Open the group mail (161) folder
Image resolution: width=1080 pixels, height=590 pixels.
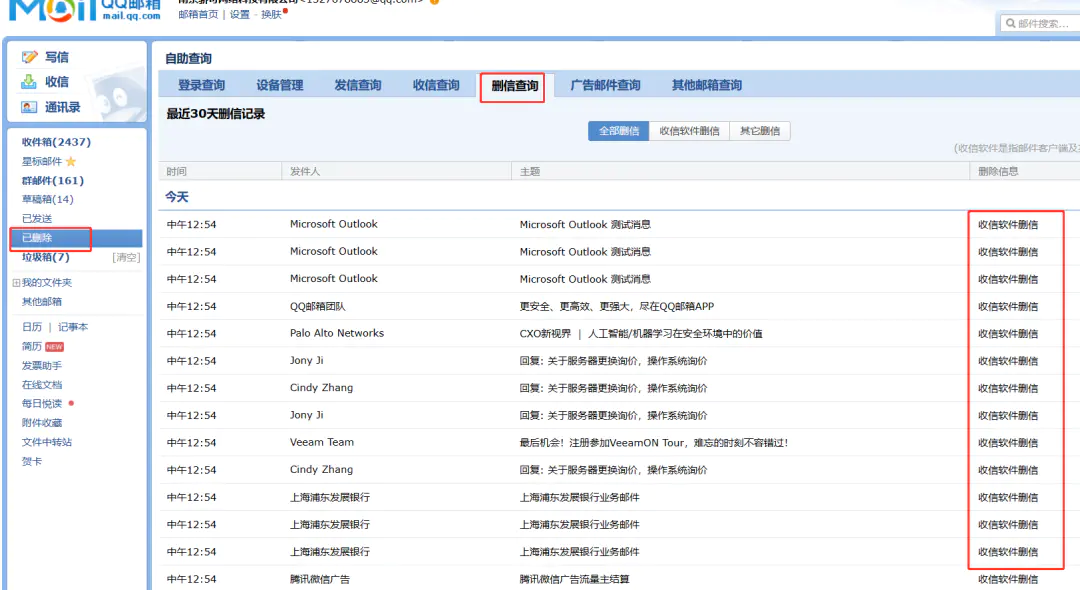click(x=52, y=180)
